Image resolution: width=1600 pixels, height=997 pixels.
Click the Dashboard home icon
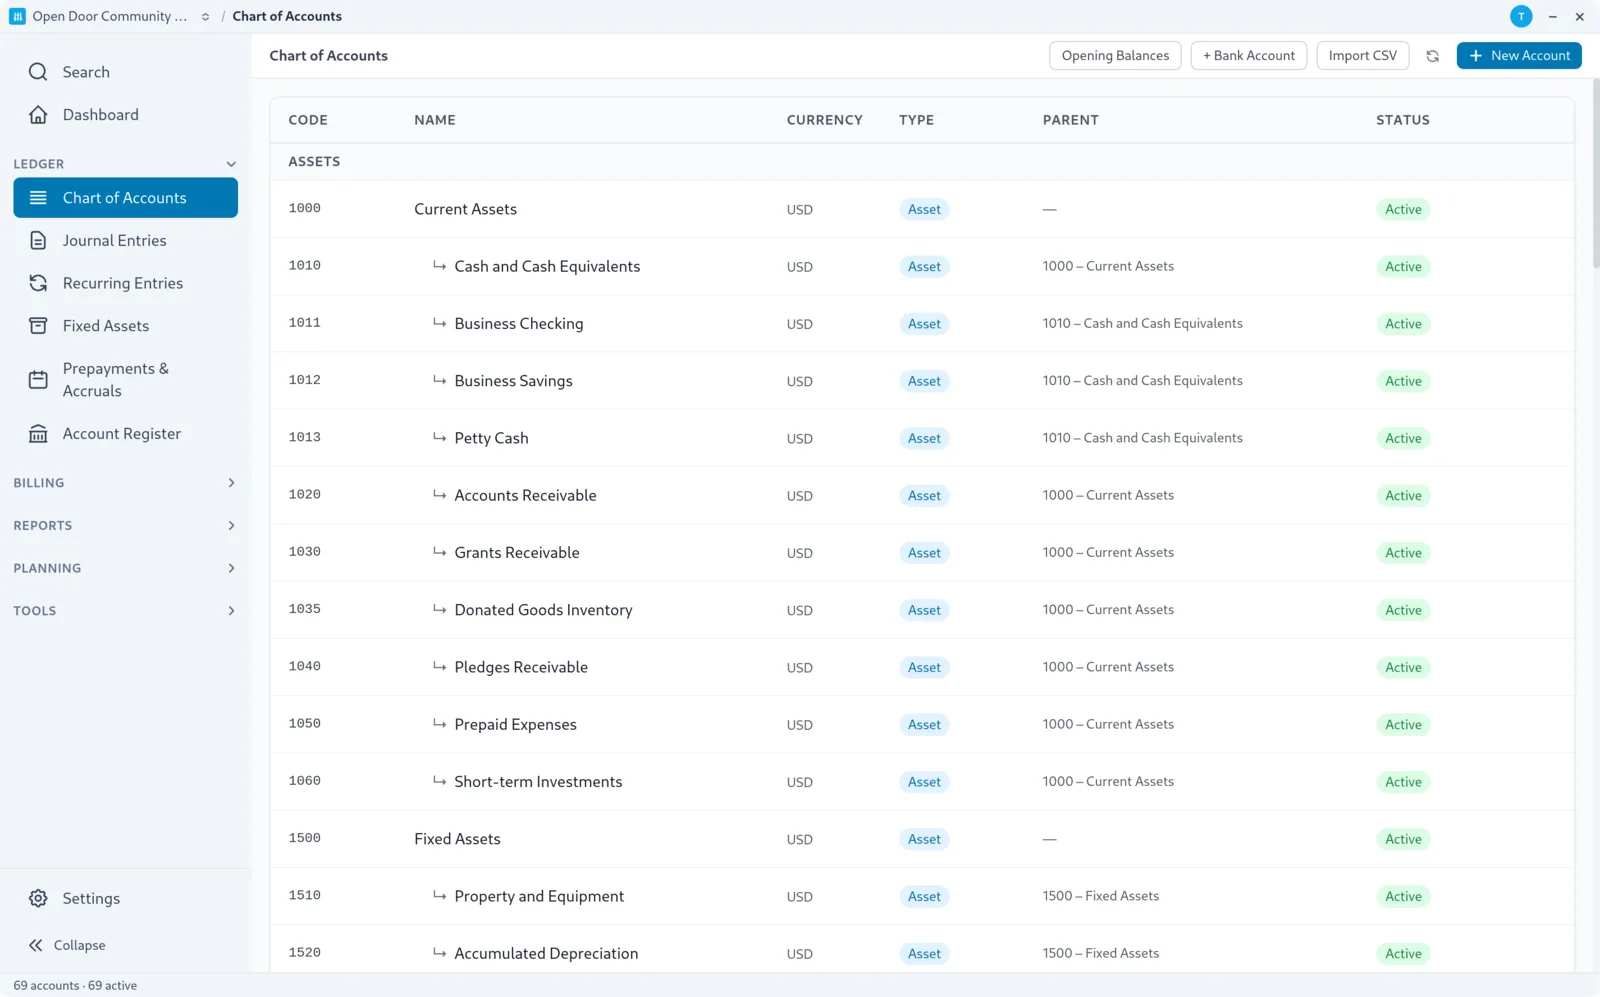coord(38,115)
